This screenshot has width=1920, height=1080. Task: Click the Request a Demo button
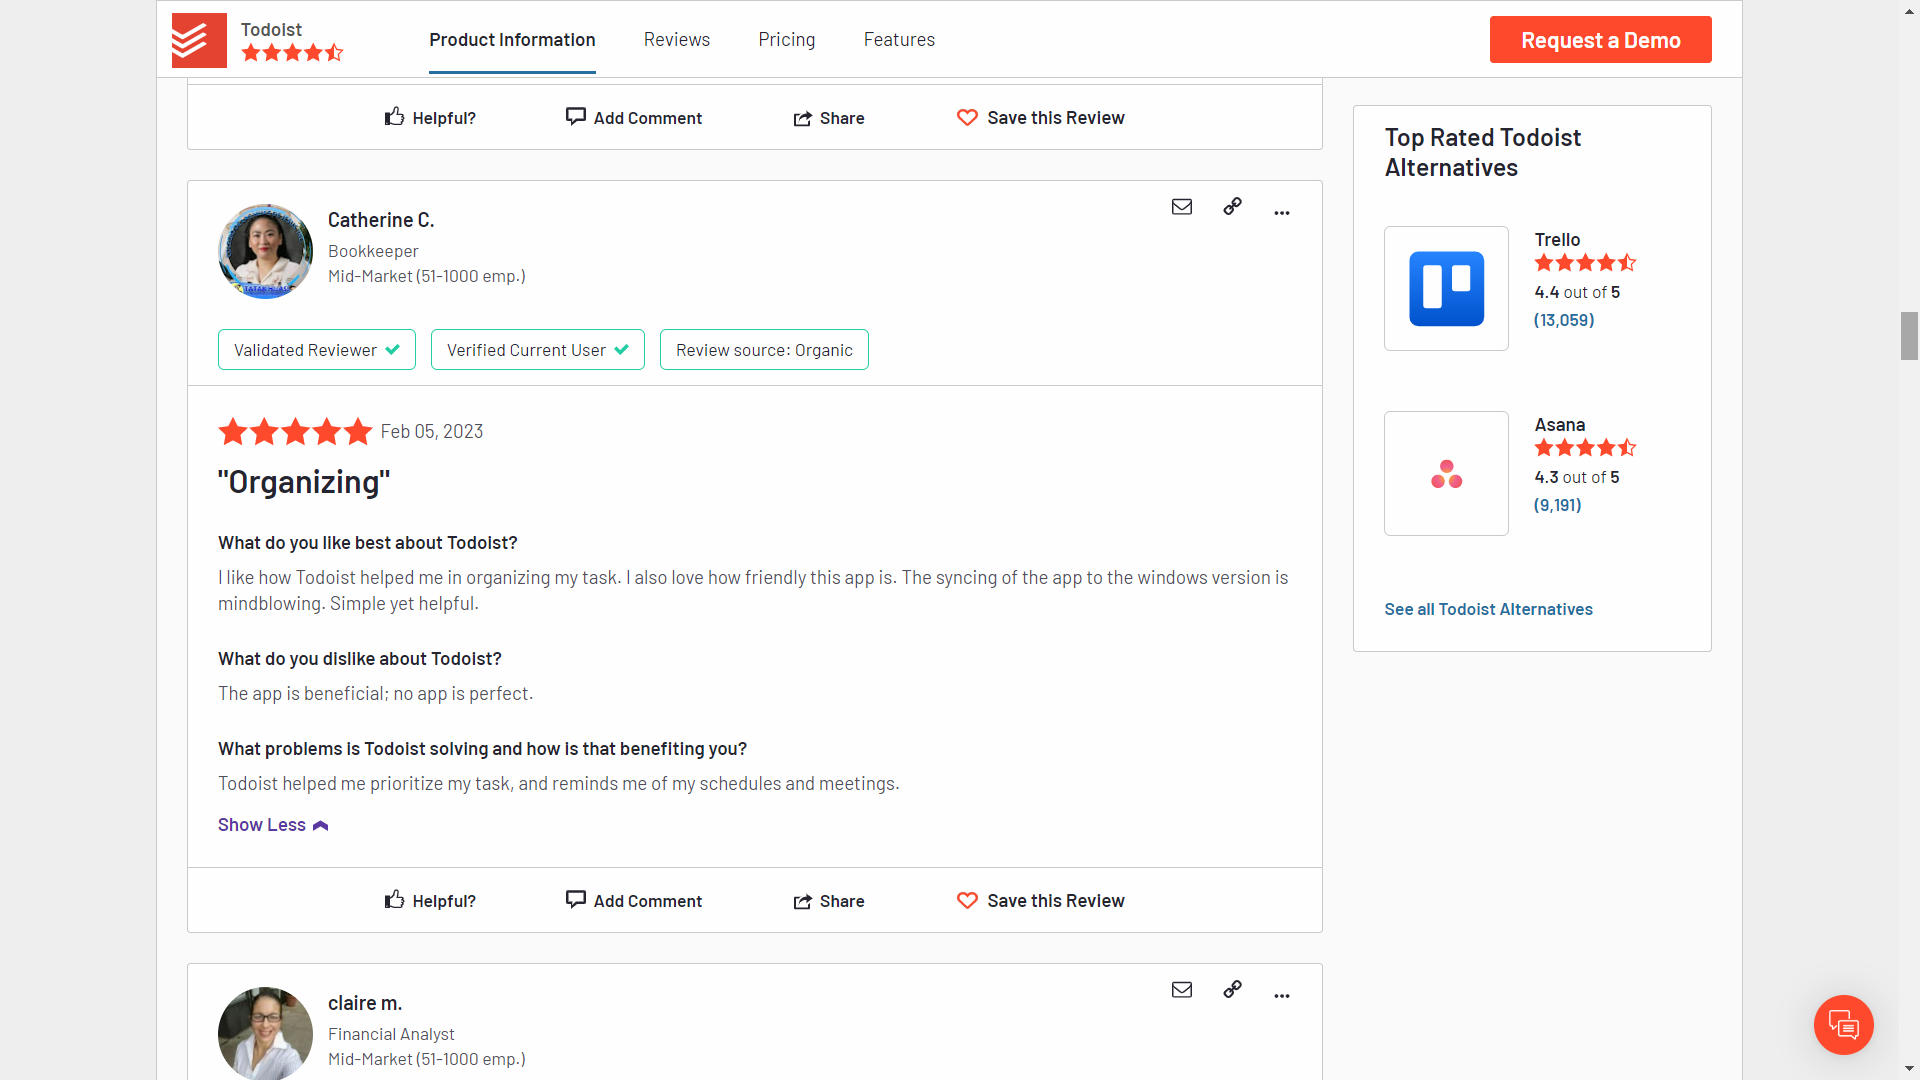click(x=1600, y=39)
